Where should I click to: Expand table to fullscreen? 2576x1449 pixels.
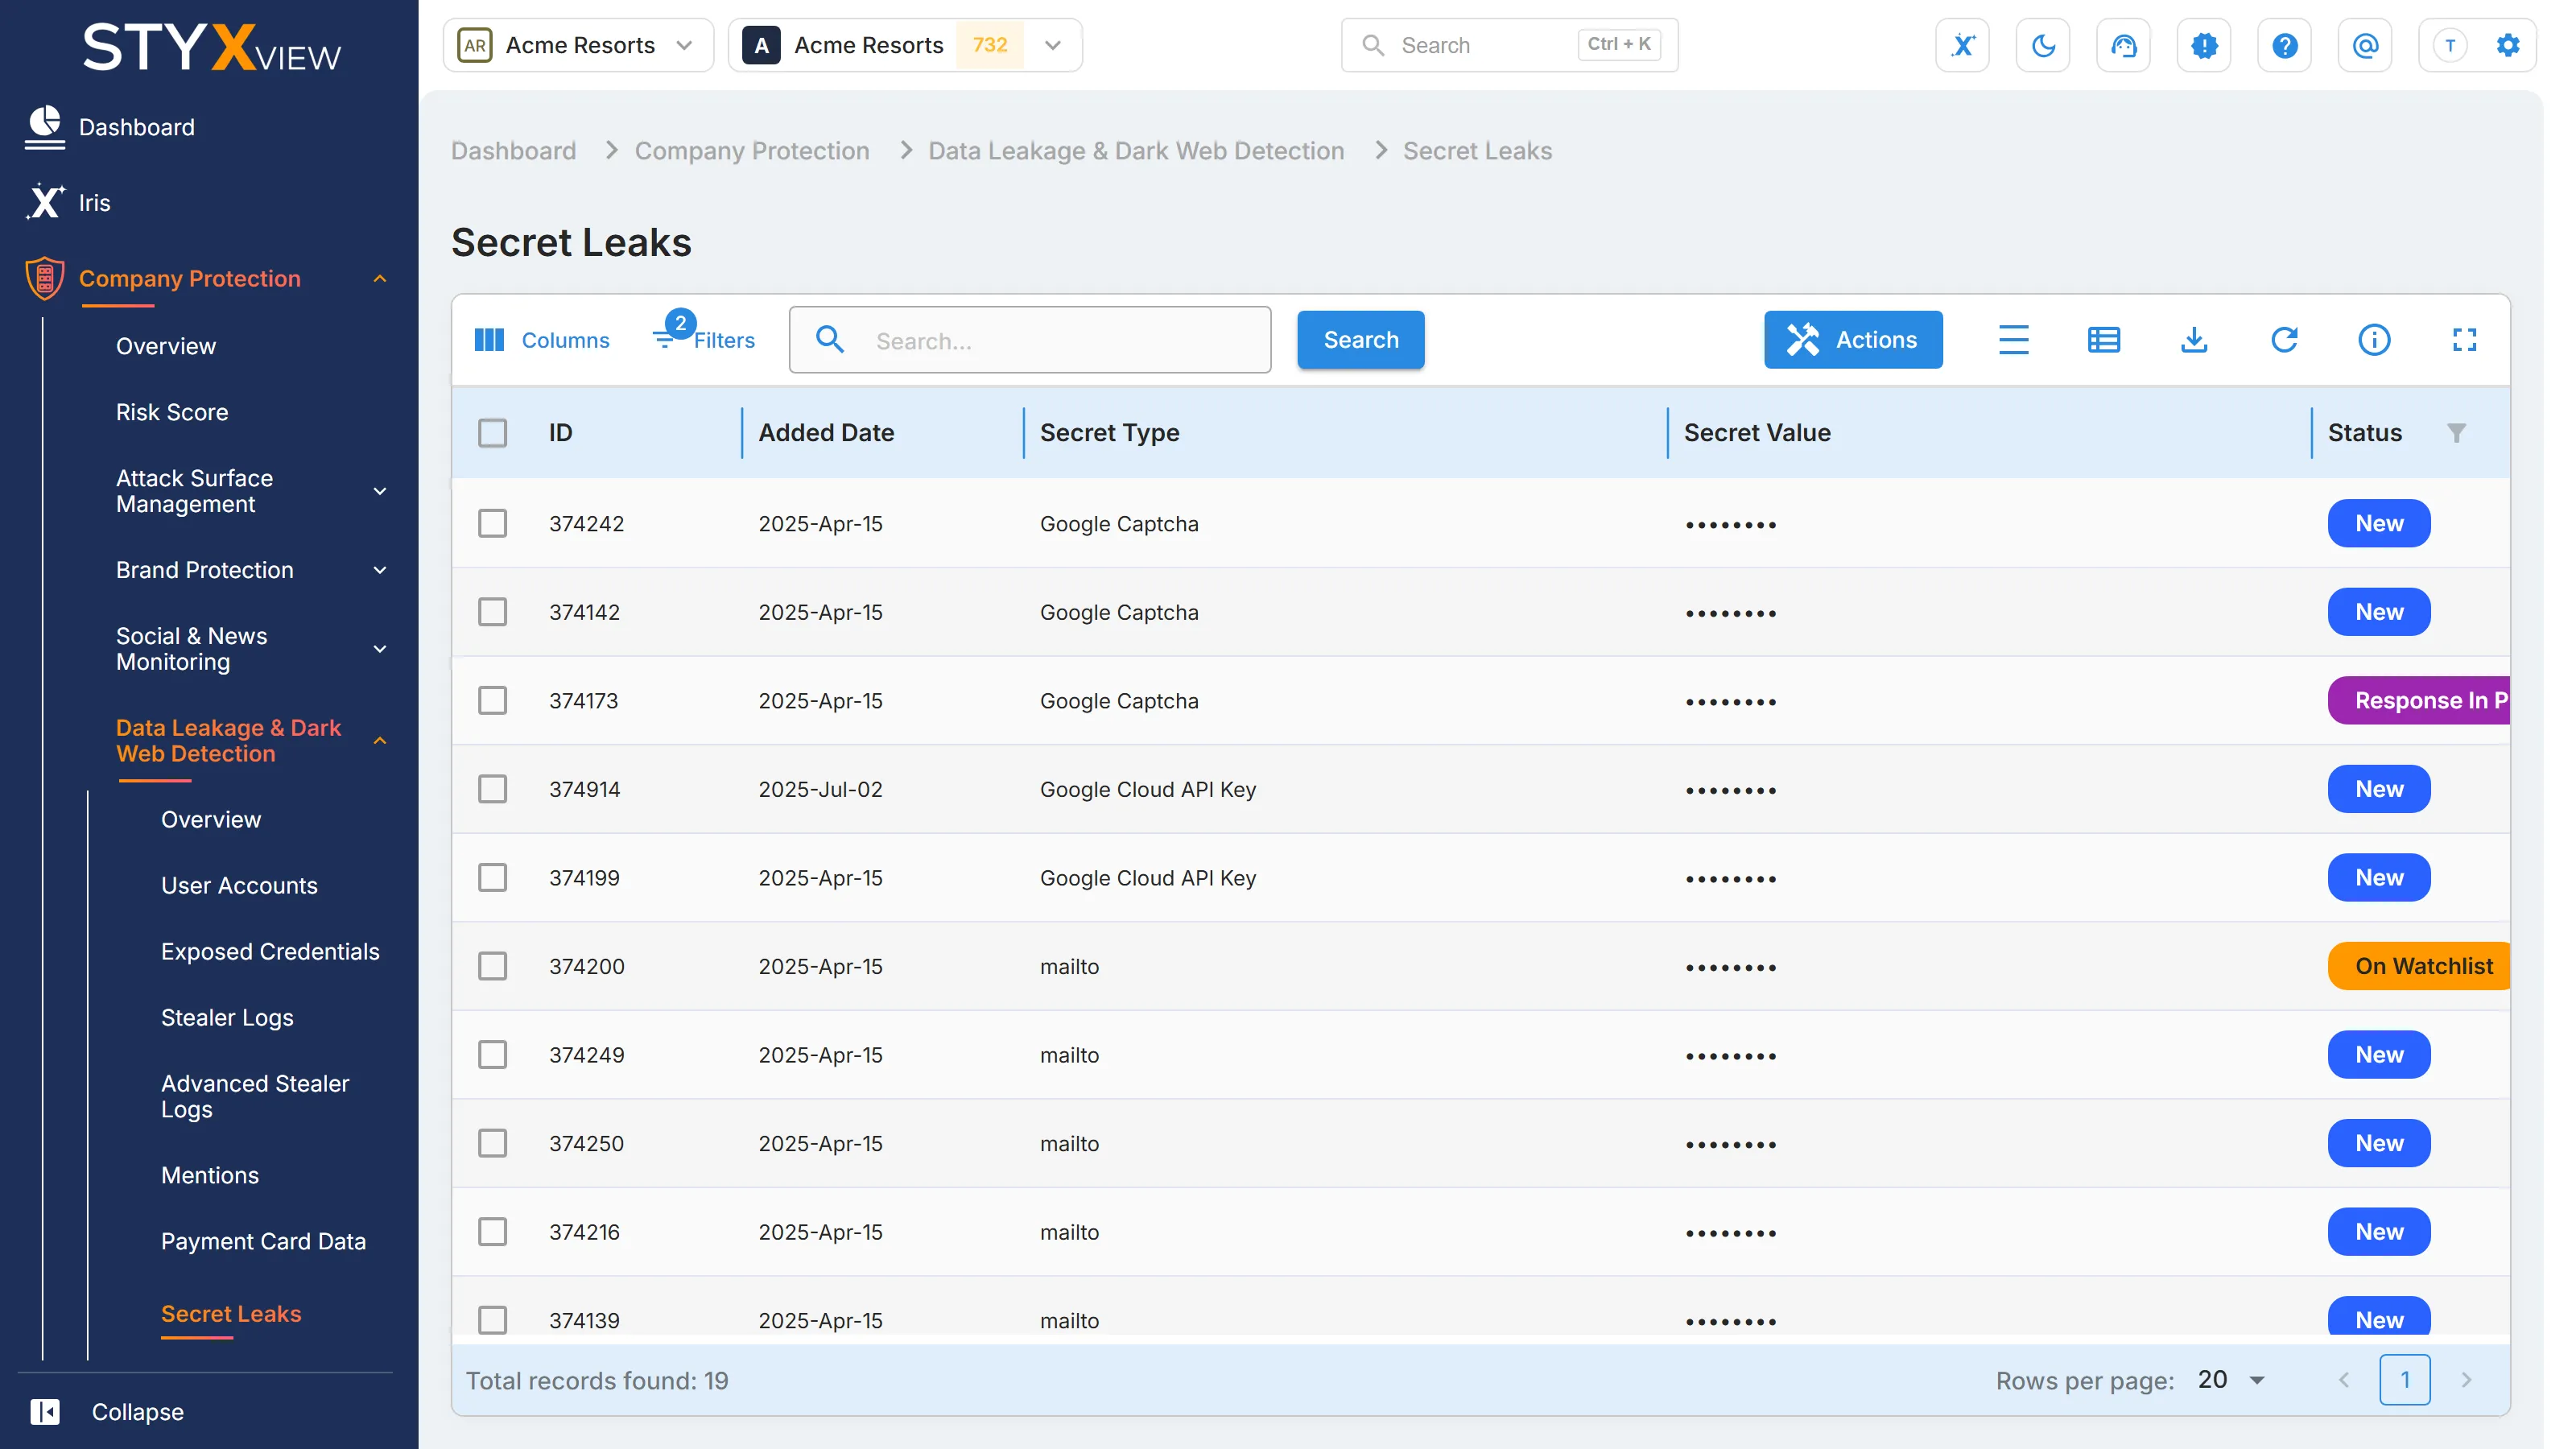[x=2464, y=340]
